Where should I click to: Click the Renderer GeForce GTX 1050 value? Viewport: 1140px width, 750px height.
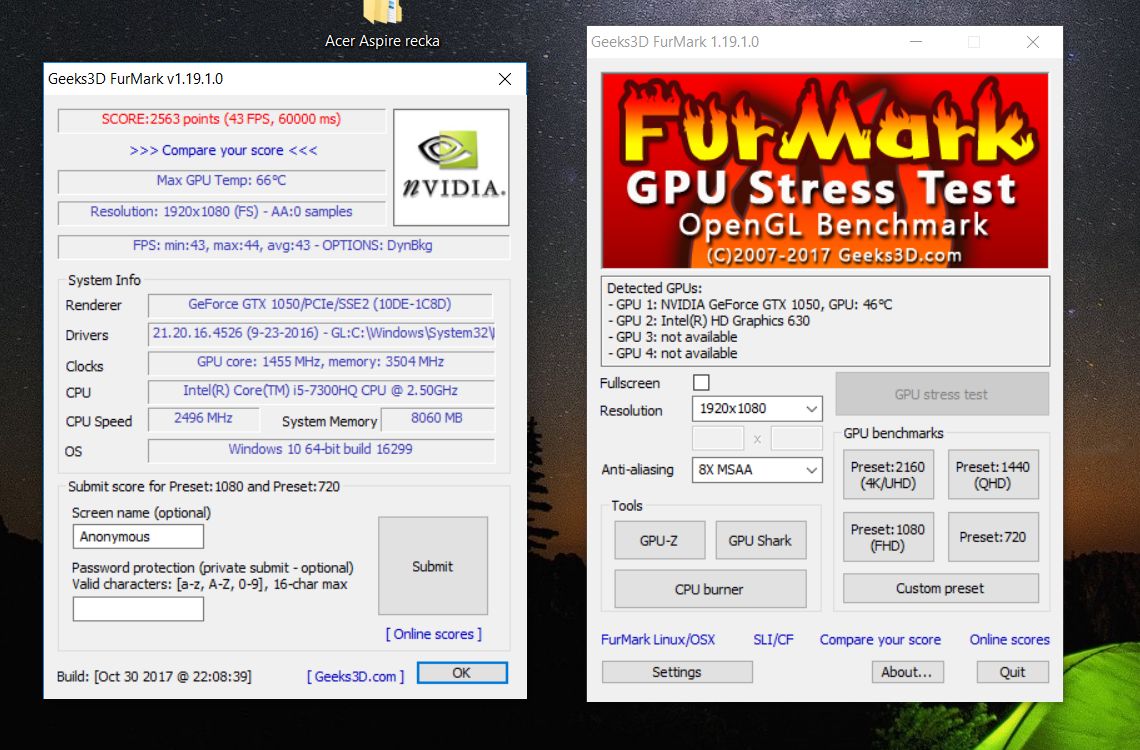point(320,305)
